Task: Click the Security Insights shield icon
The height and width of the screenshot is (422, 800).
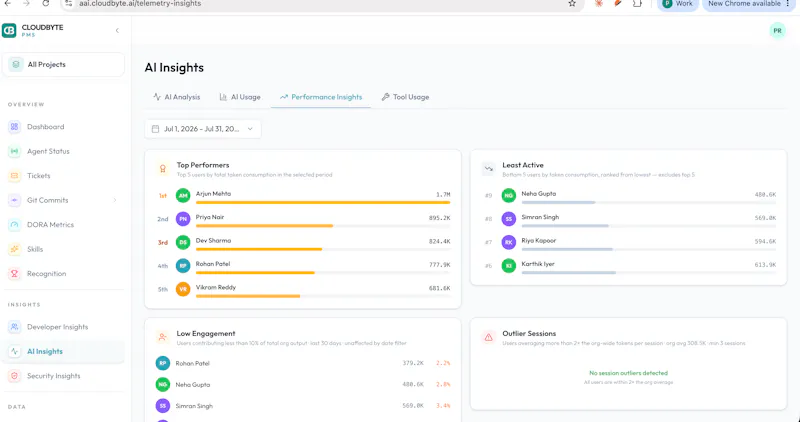Action: pos(14,376)
